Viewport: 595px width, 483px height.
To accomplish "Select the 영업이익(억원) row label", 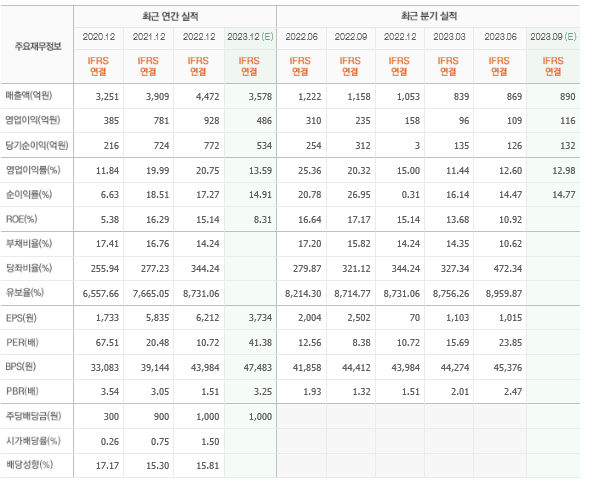I will pos(33,120).
